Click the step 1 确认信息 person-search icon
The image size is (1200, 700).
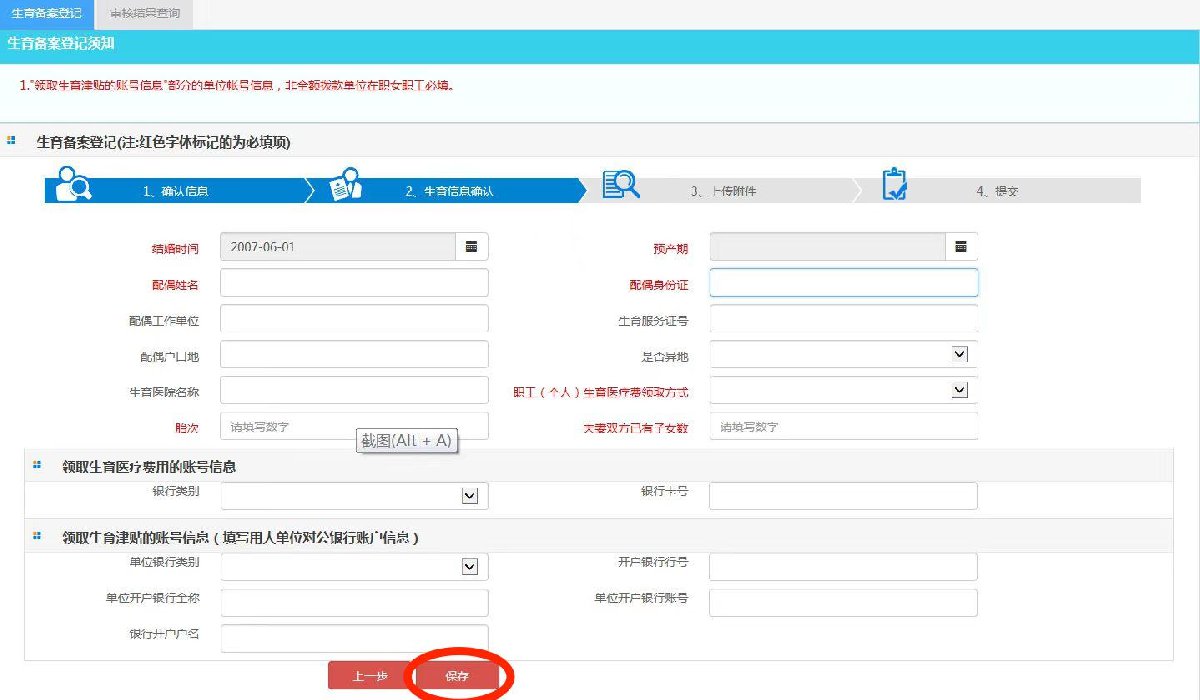point(74,185)
